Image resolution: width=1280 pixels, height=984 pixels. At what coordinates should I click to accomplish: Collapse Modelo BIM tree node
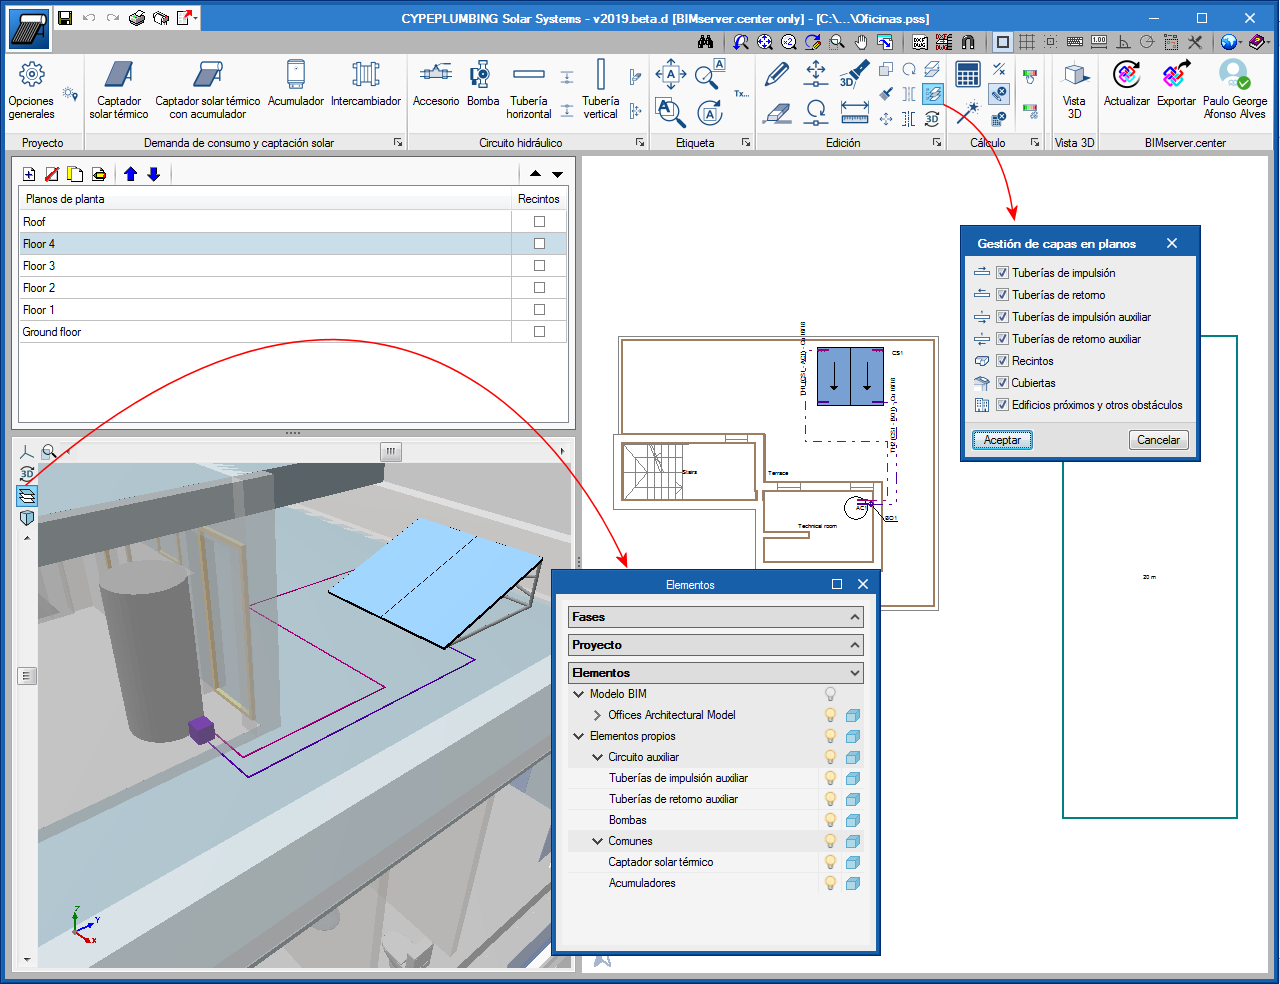click(x=578, y=694)
